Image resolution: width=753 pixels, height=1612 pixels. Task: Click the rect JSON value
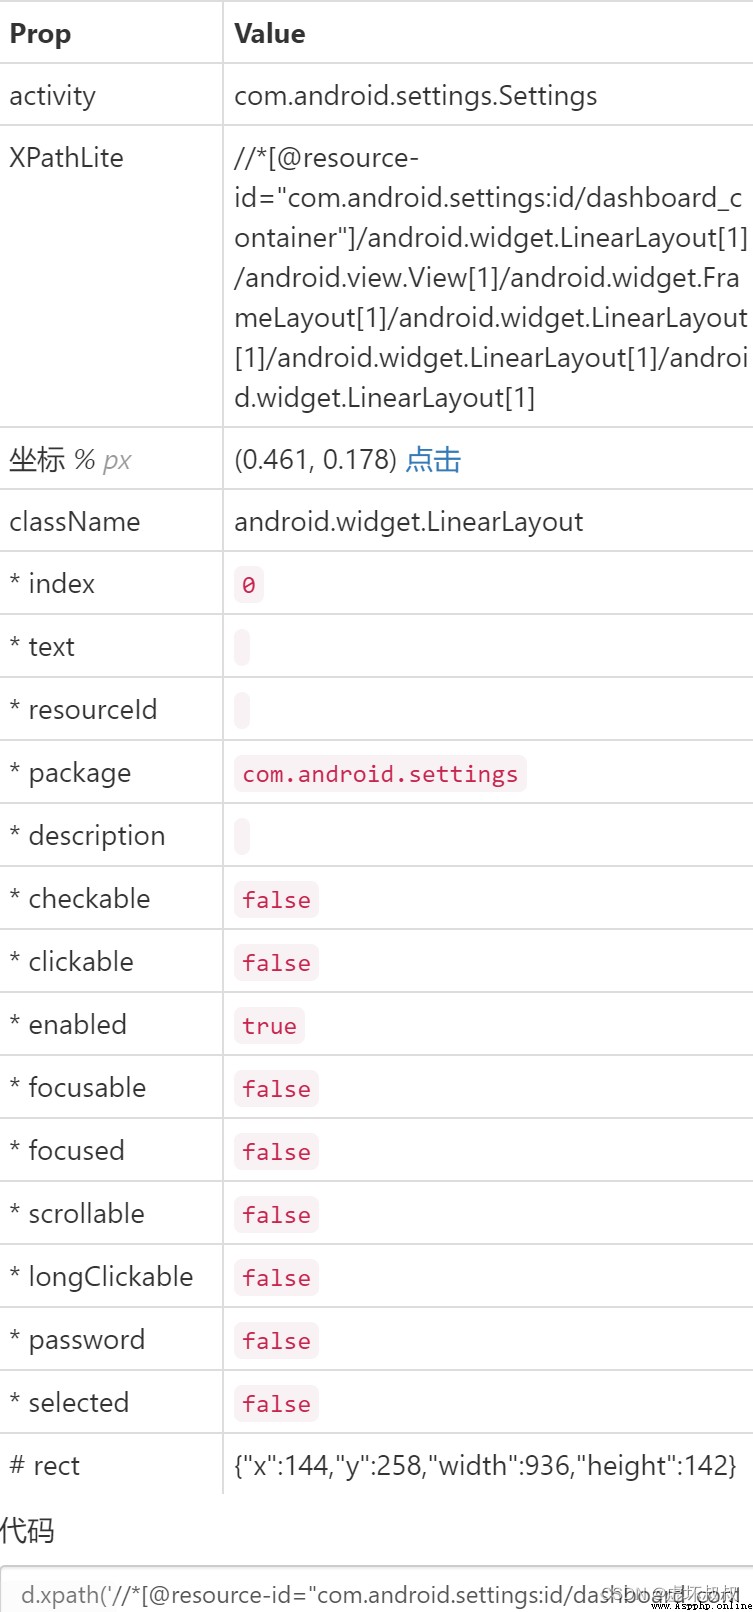pos(486,1465)
